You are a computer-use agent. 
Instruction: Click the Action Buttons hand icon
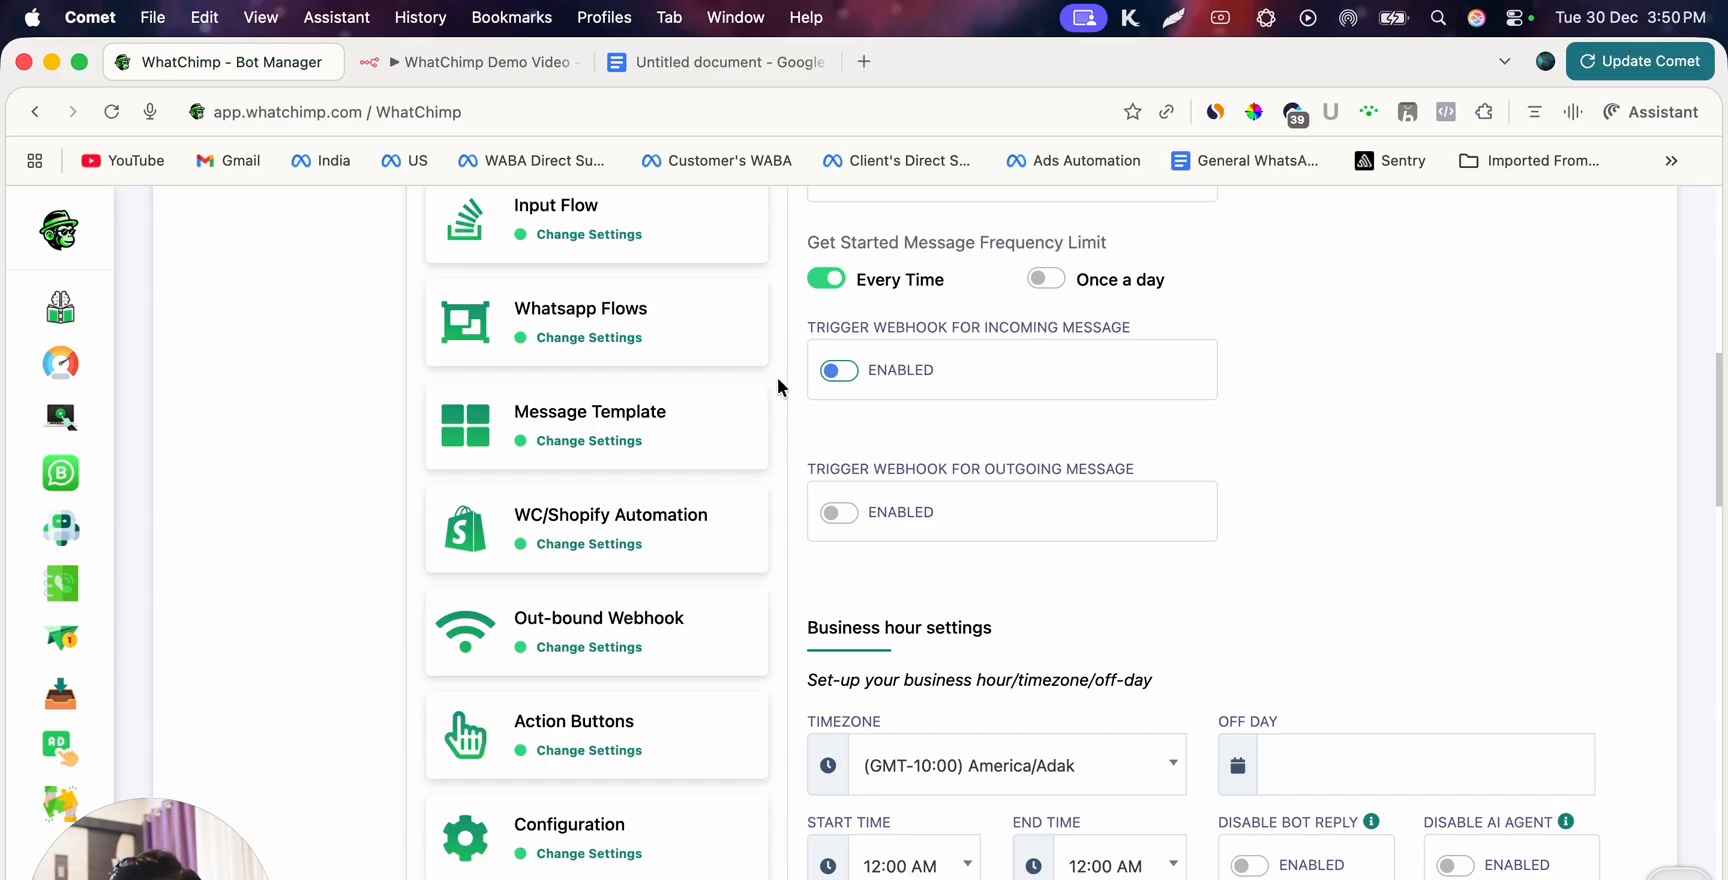pos(466,735)
